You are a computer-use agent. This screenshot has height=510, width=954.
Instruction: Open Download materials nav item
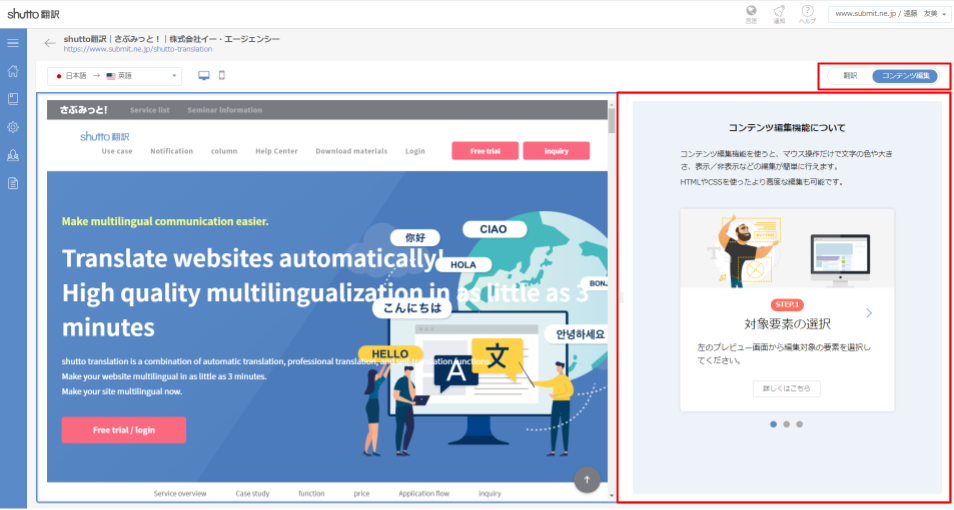tap(351, 151)
